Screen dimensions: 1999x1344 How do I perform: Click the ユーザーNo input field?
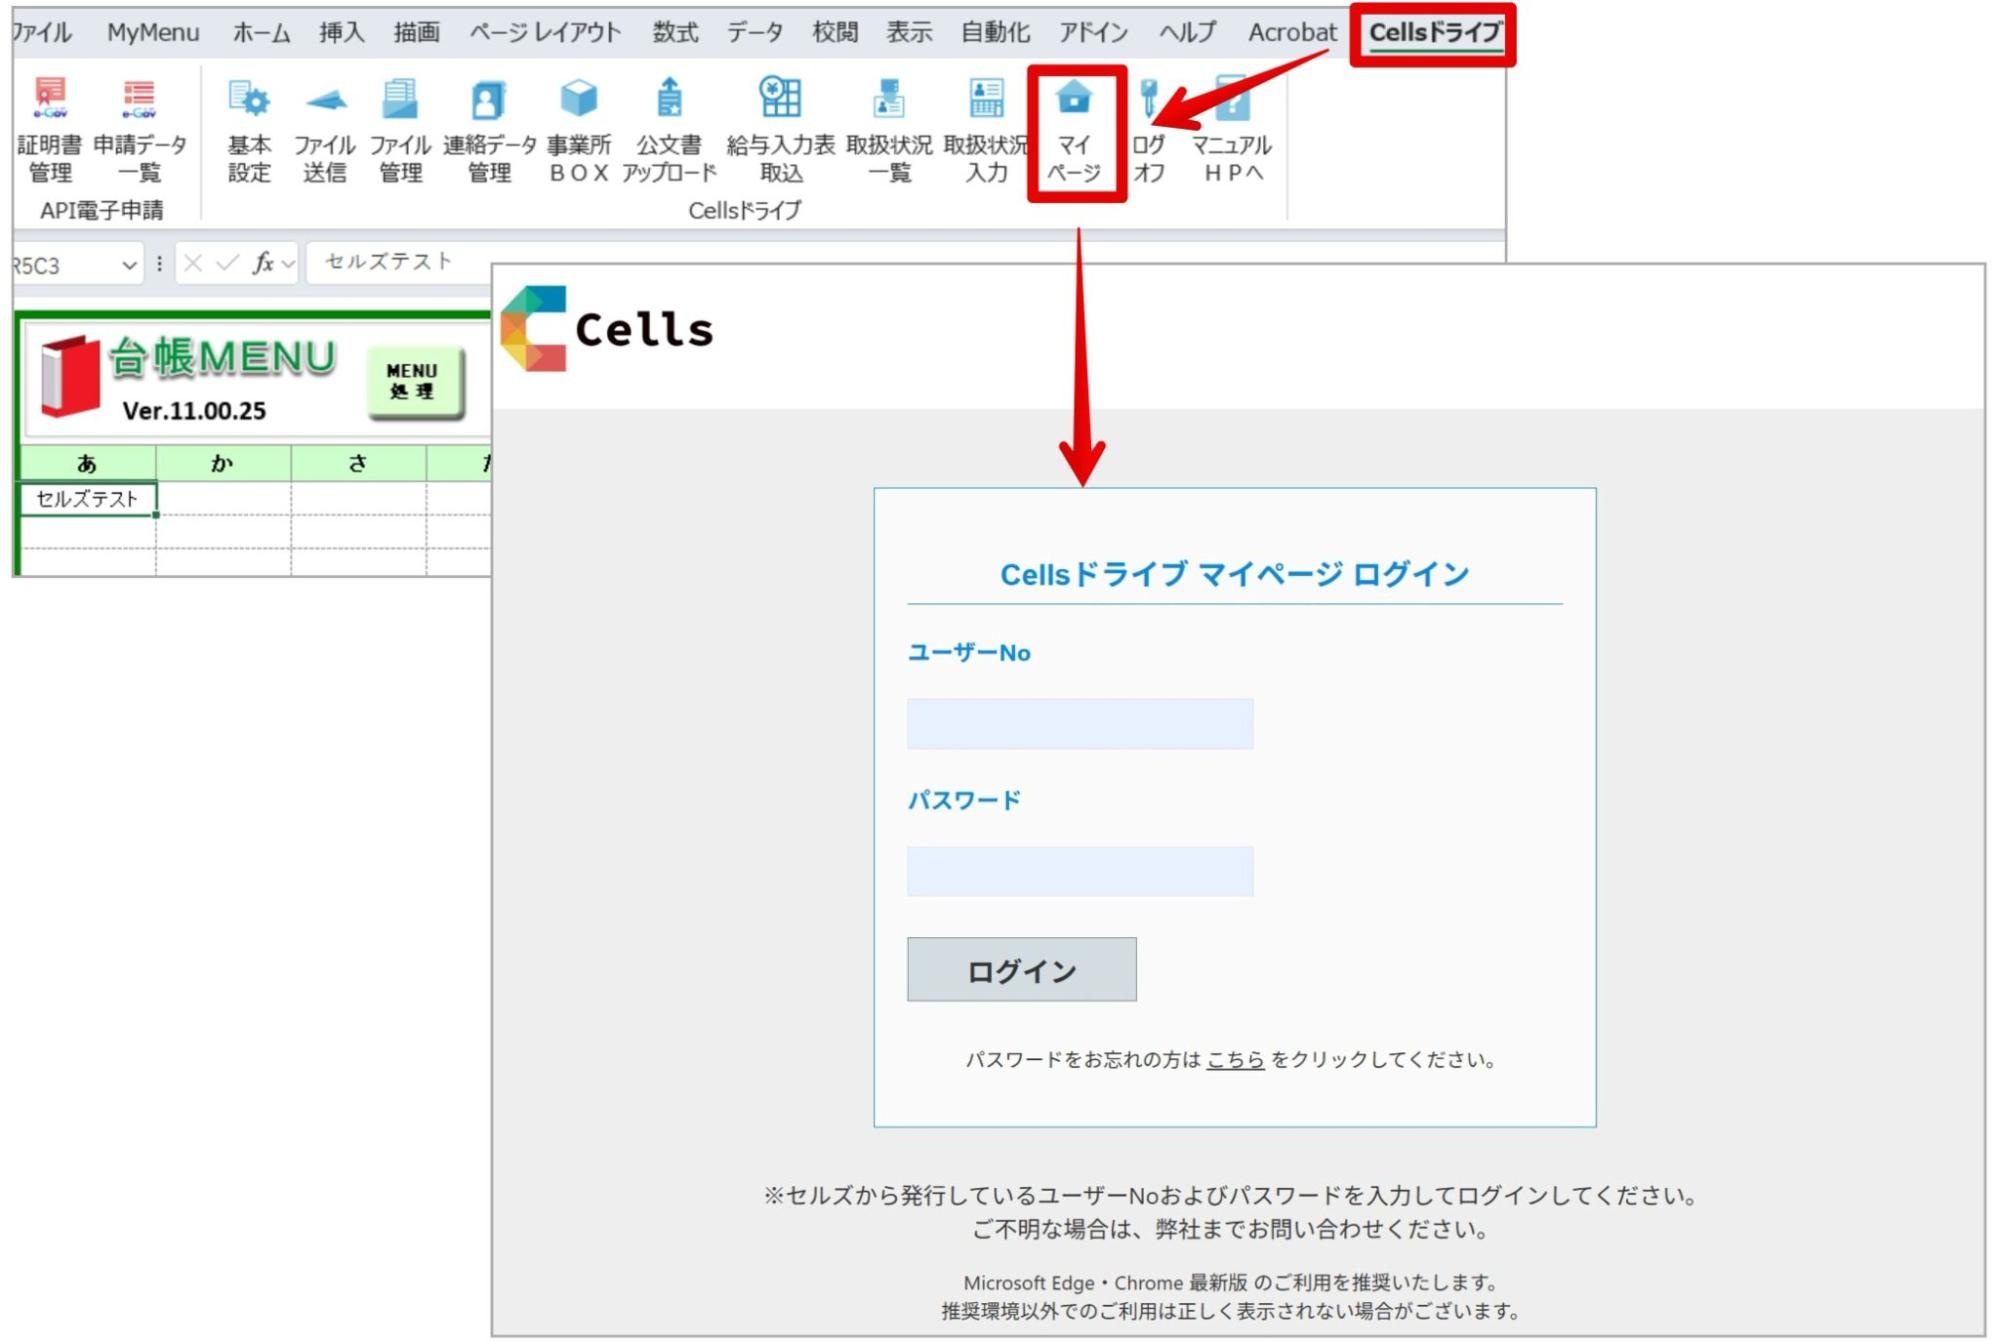1079,724
